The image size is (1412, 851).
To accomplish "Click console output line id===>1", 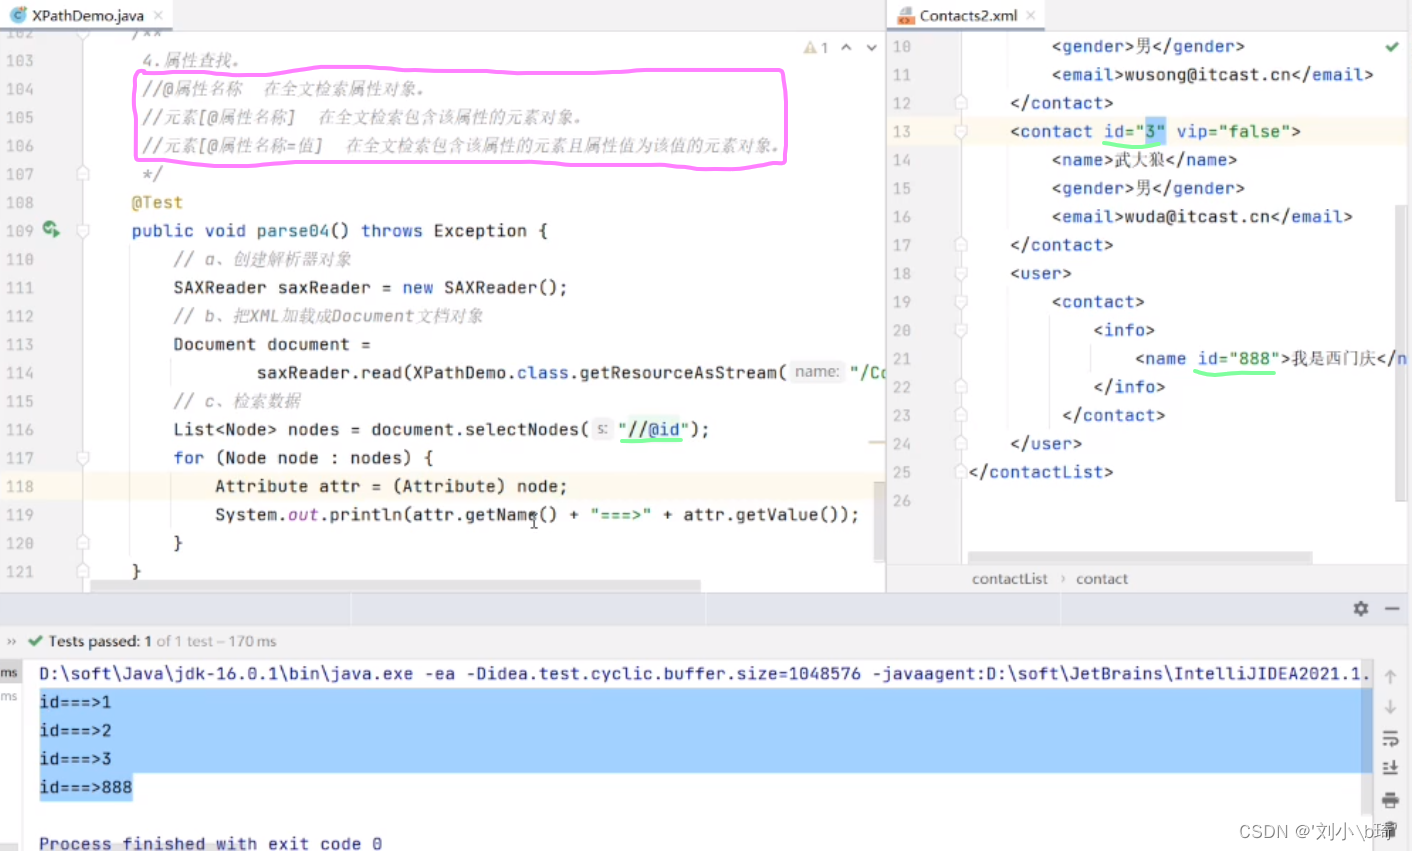I will pyautogui.click(x=75, y=702).
